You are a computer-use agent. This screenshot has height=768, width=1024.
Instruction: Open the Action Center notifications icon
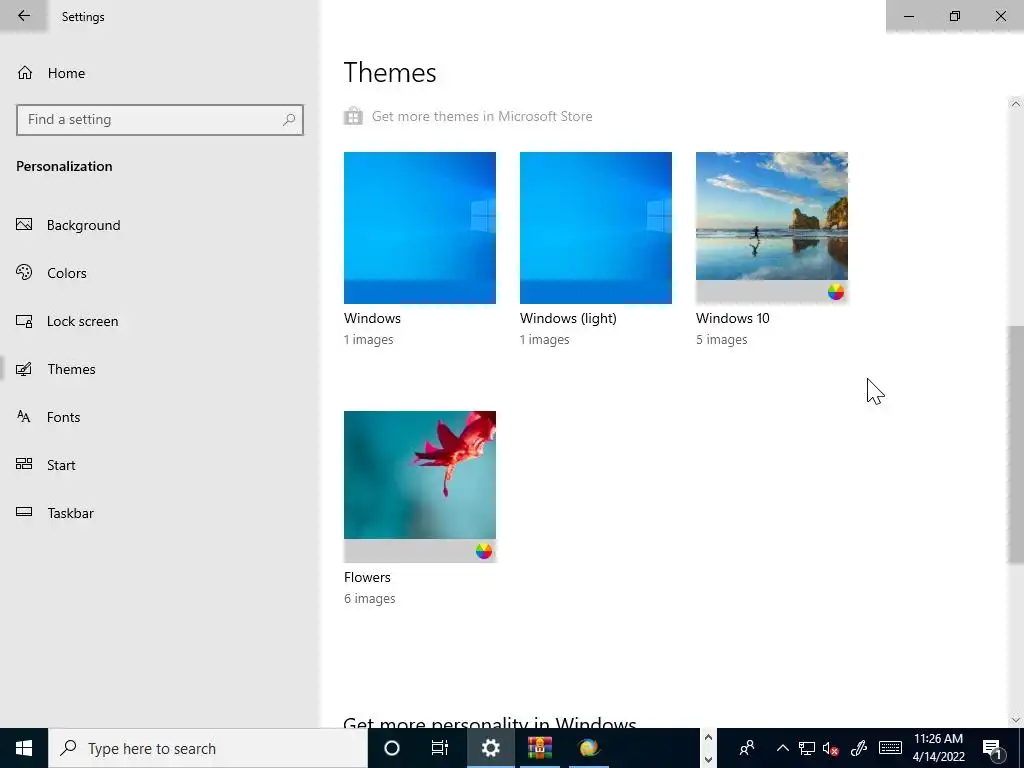[992, 748]
